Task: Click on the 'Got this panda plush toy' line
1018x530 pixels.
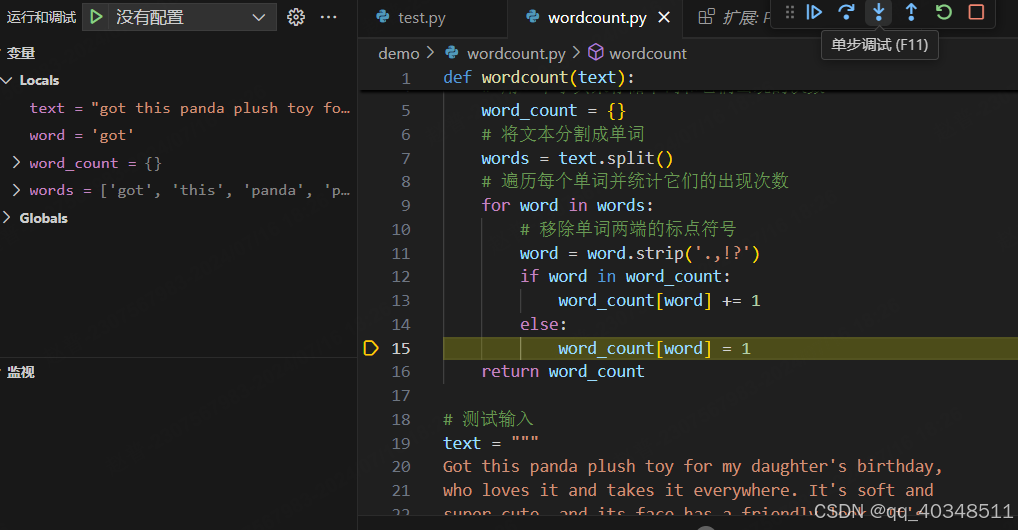Action: pos(693,466)
